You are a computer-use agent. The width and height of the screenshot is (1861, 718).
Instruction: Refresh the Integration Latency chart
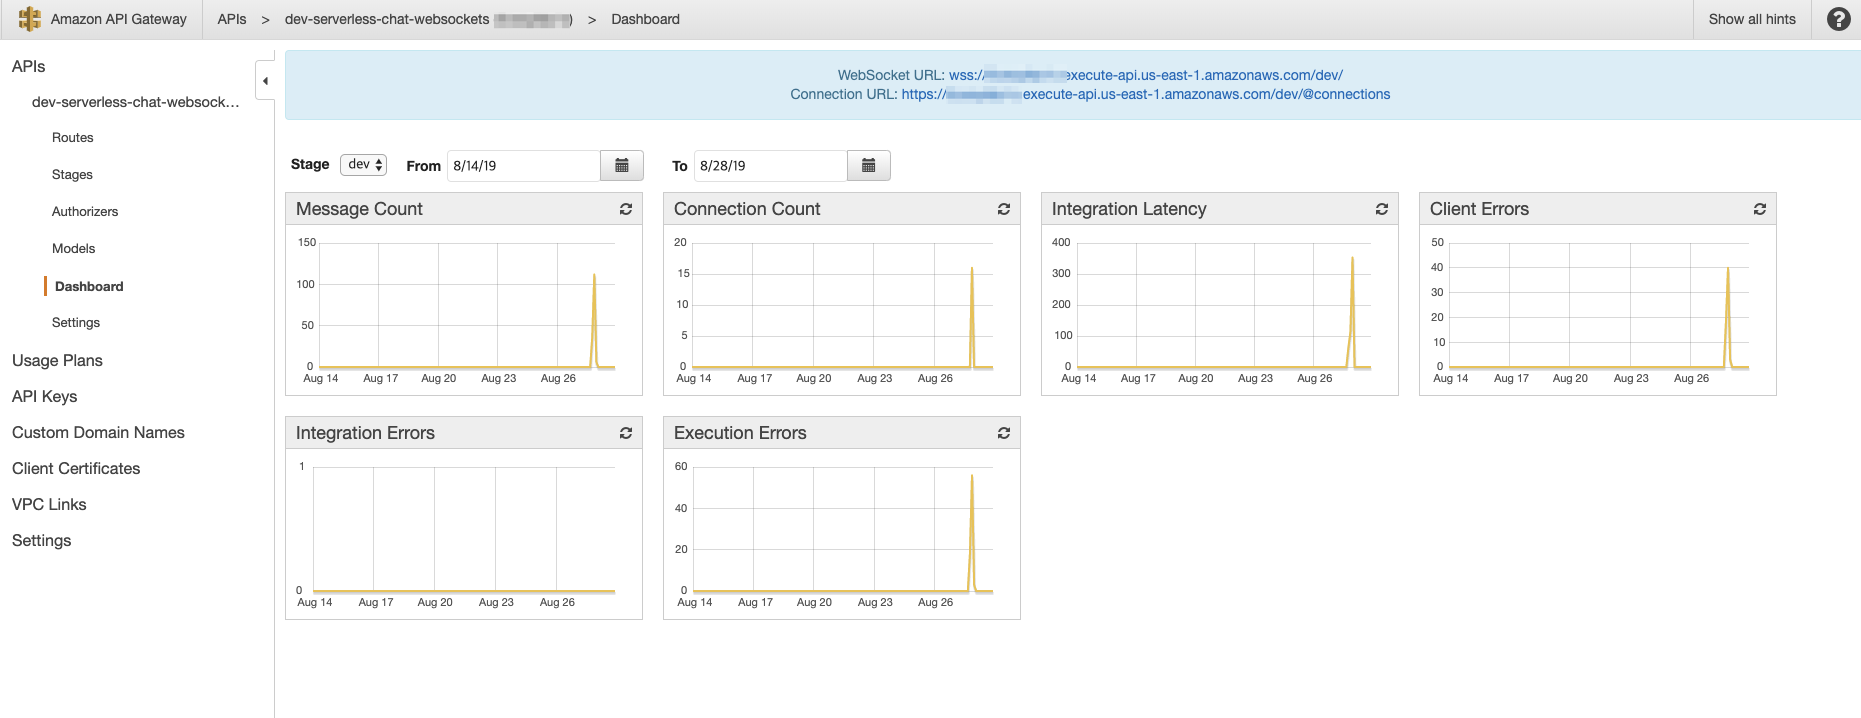[1382, 209]
